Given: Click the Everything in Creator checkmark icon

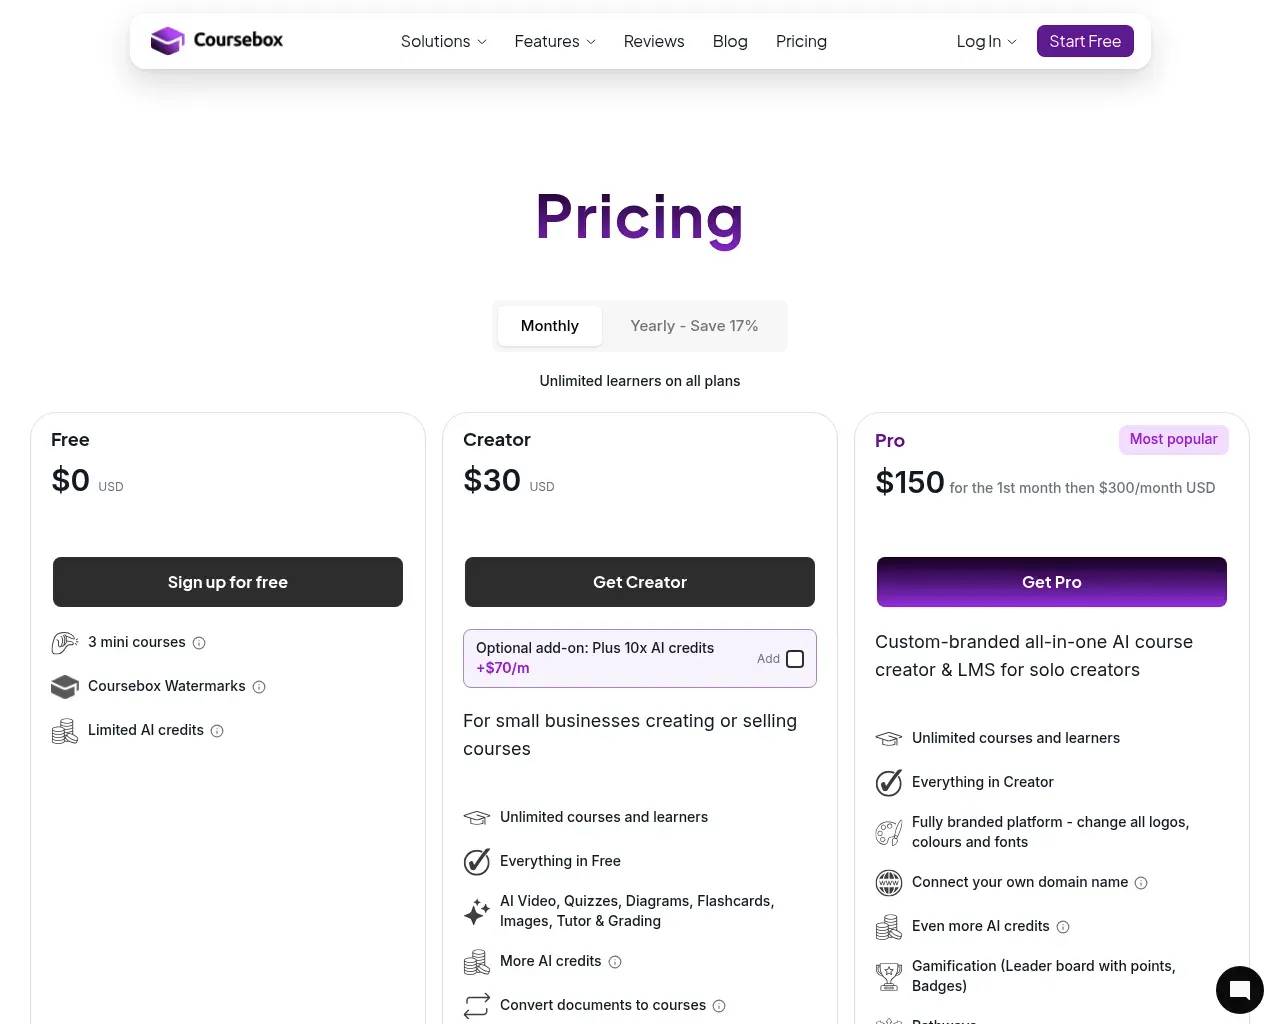Looking at the screenshot, I should (x=889, y=782).
